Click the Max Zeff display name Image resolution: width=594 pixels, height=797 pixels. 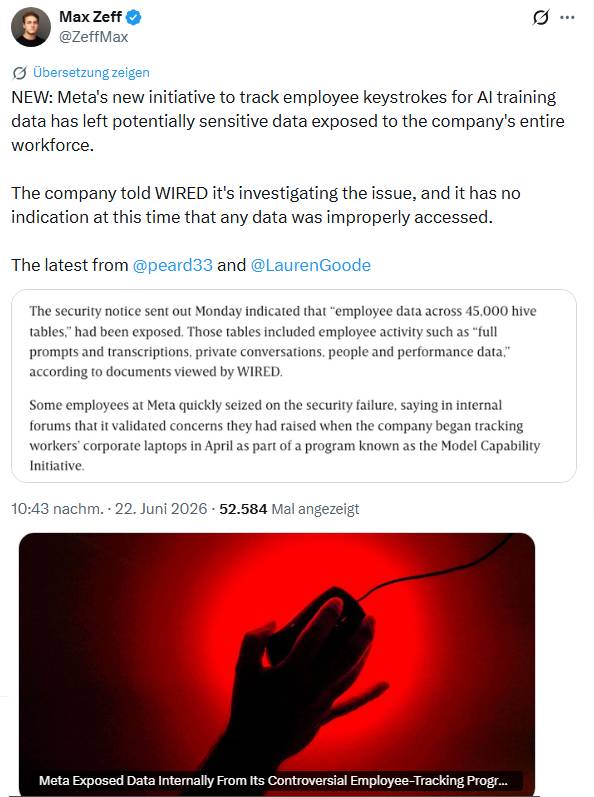90,17
